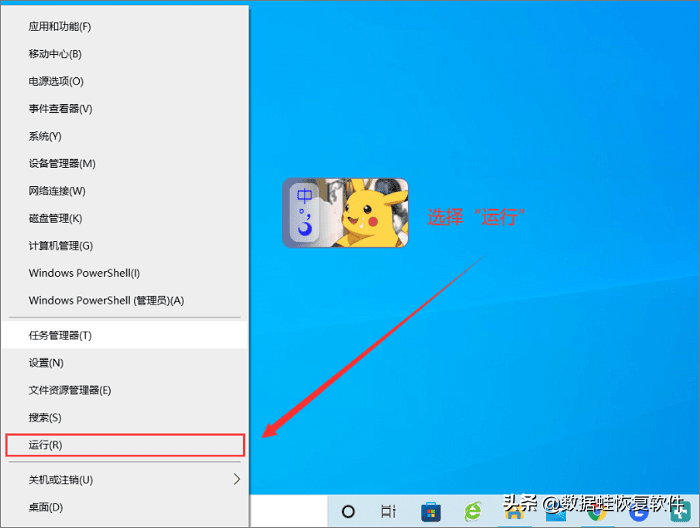Open Windows PowerShell (管理员)(A)
This screenshot has width=700, height=528.
click(125, 300)
